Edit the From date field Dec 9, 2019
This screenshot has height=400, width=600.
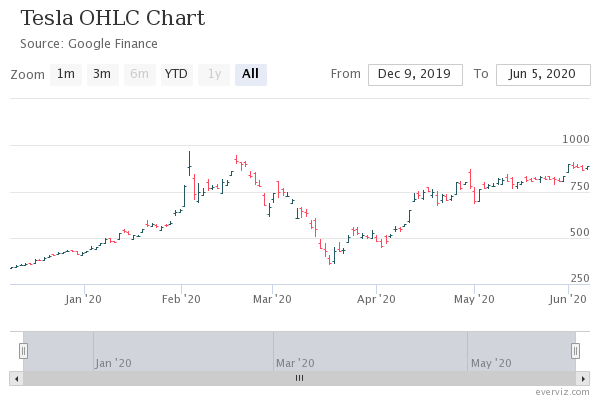[415, 75]
